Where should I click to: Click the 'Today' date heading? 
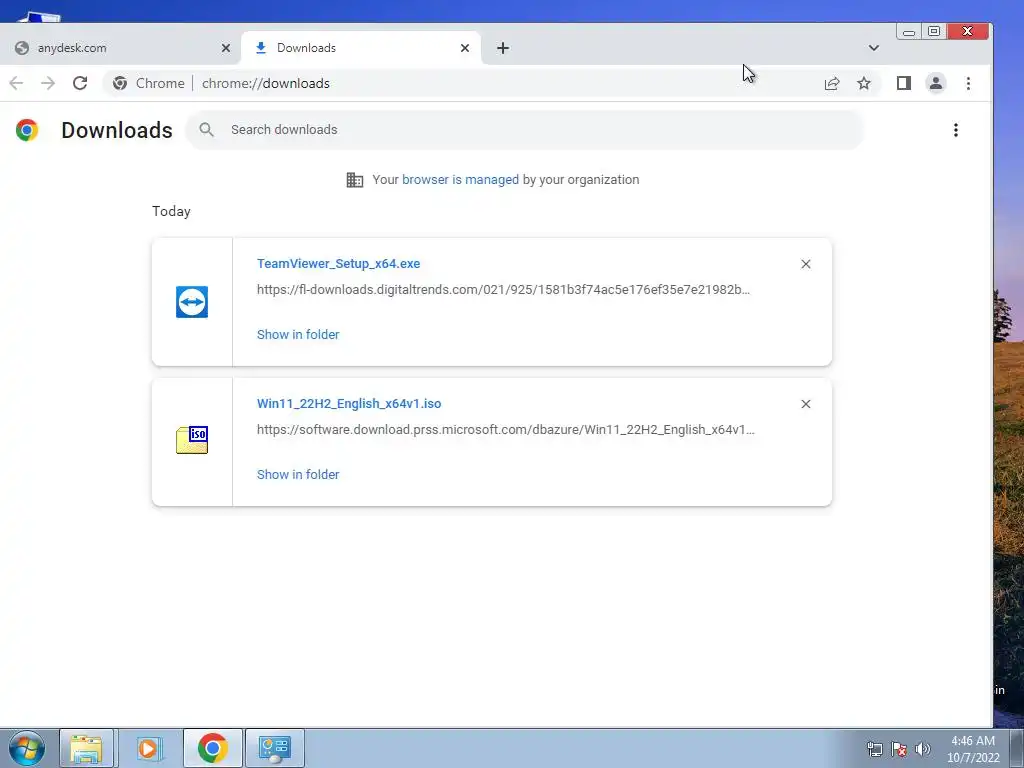171,212
